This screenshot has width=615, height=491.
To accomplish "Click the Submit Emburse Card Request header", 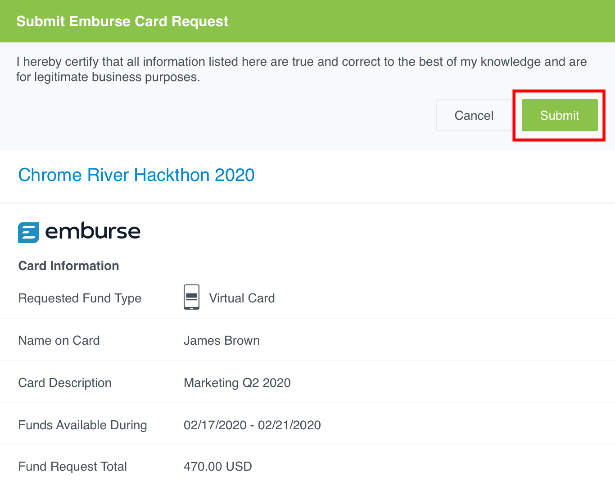I will click(123, 21).
